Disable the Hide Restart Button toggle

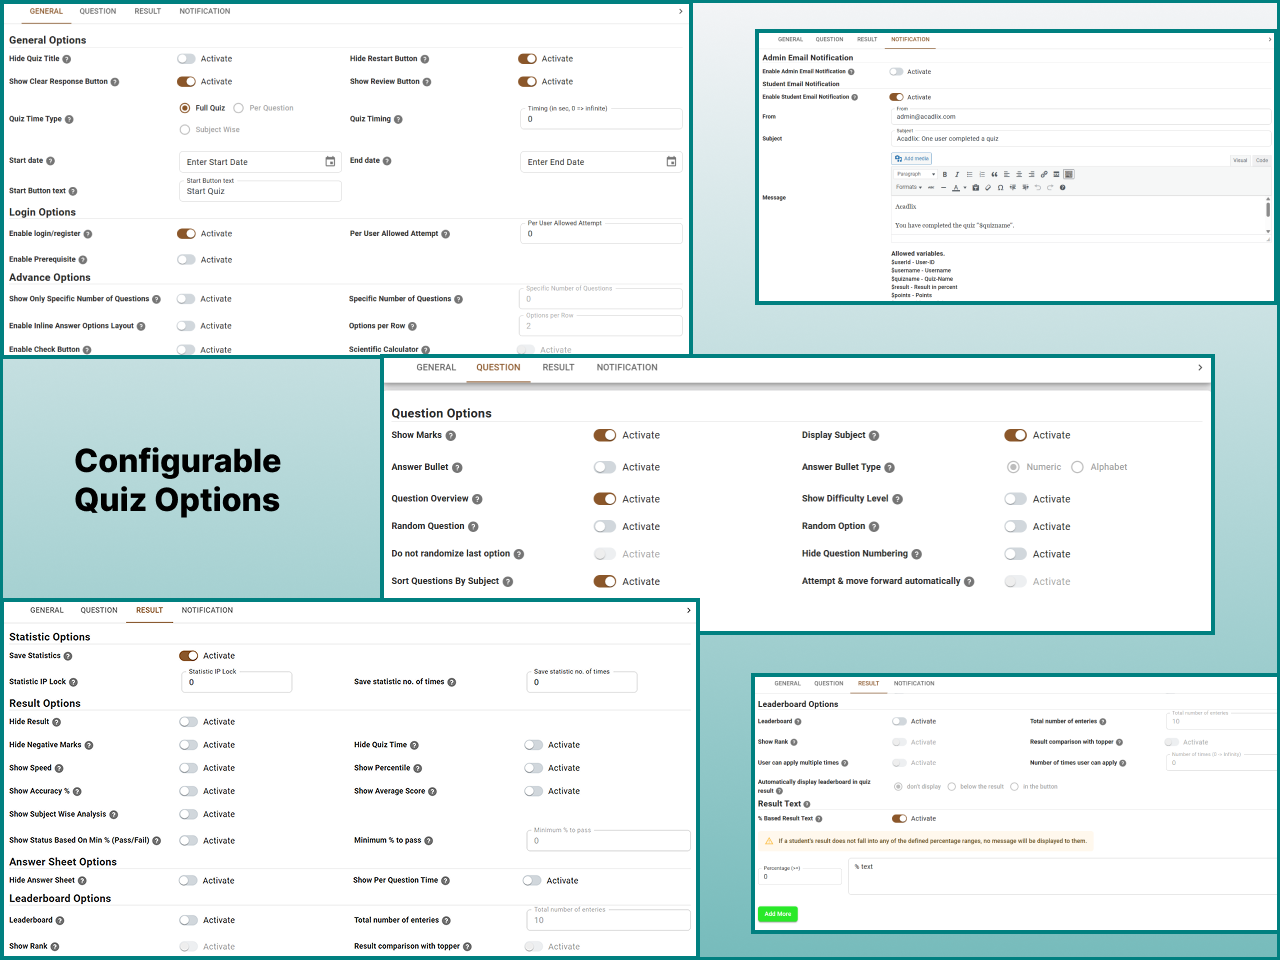pos(528,58)
